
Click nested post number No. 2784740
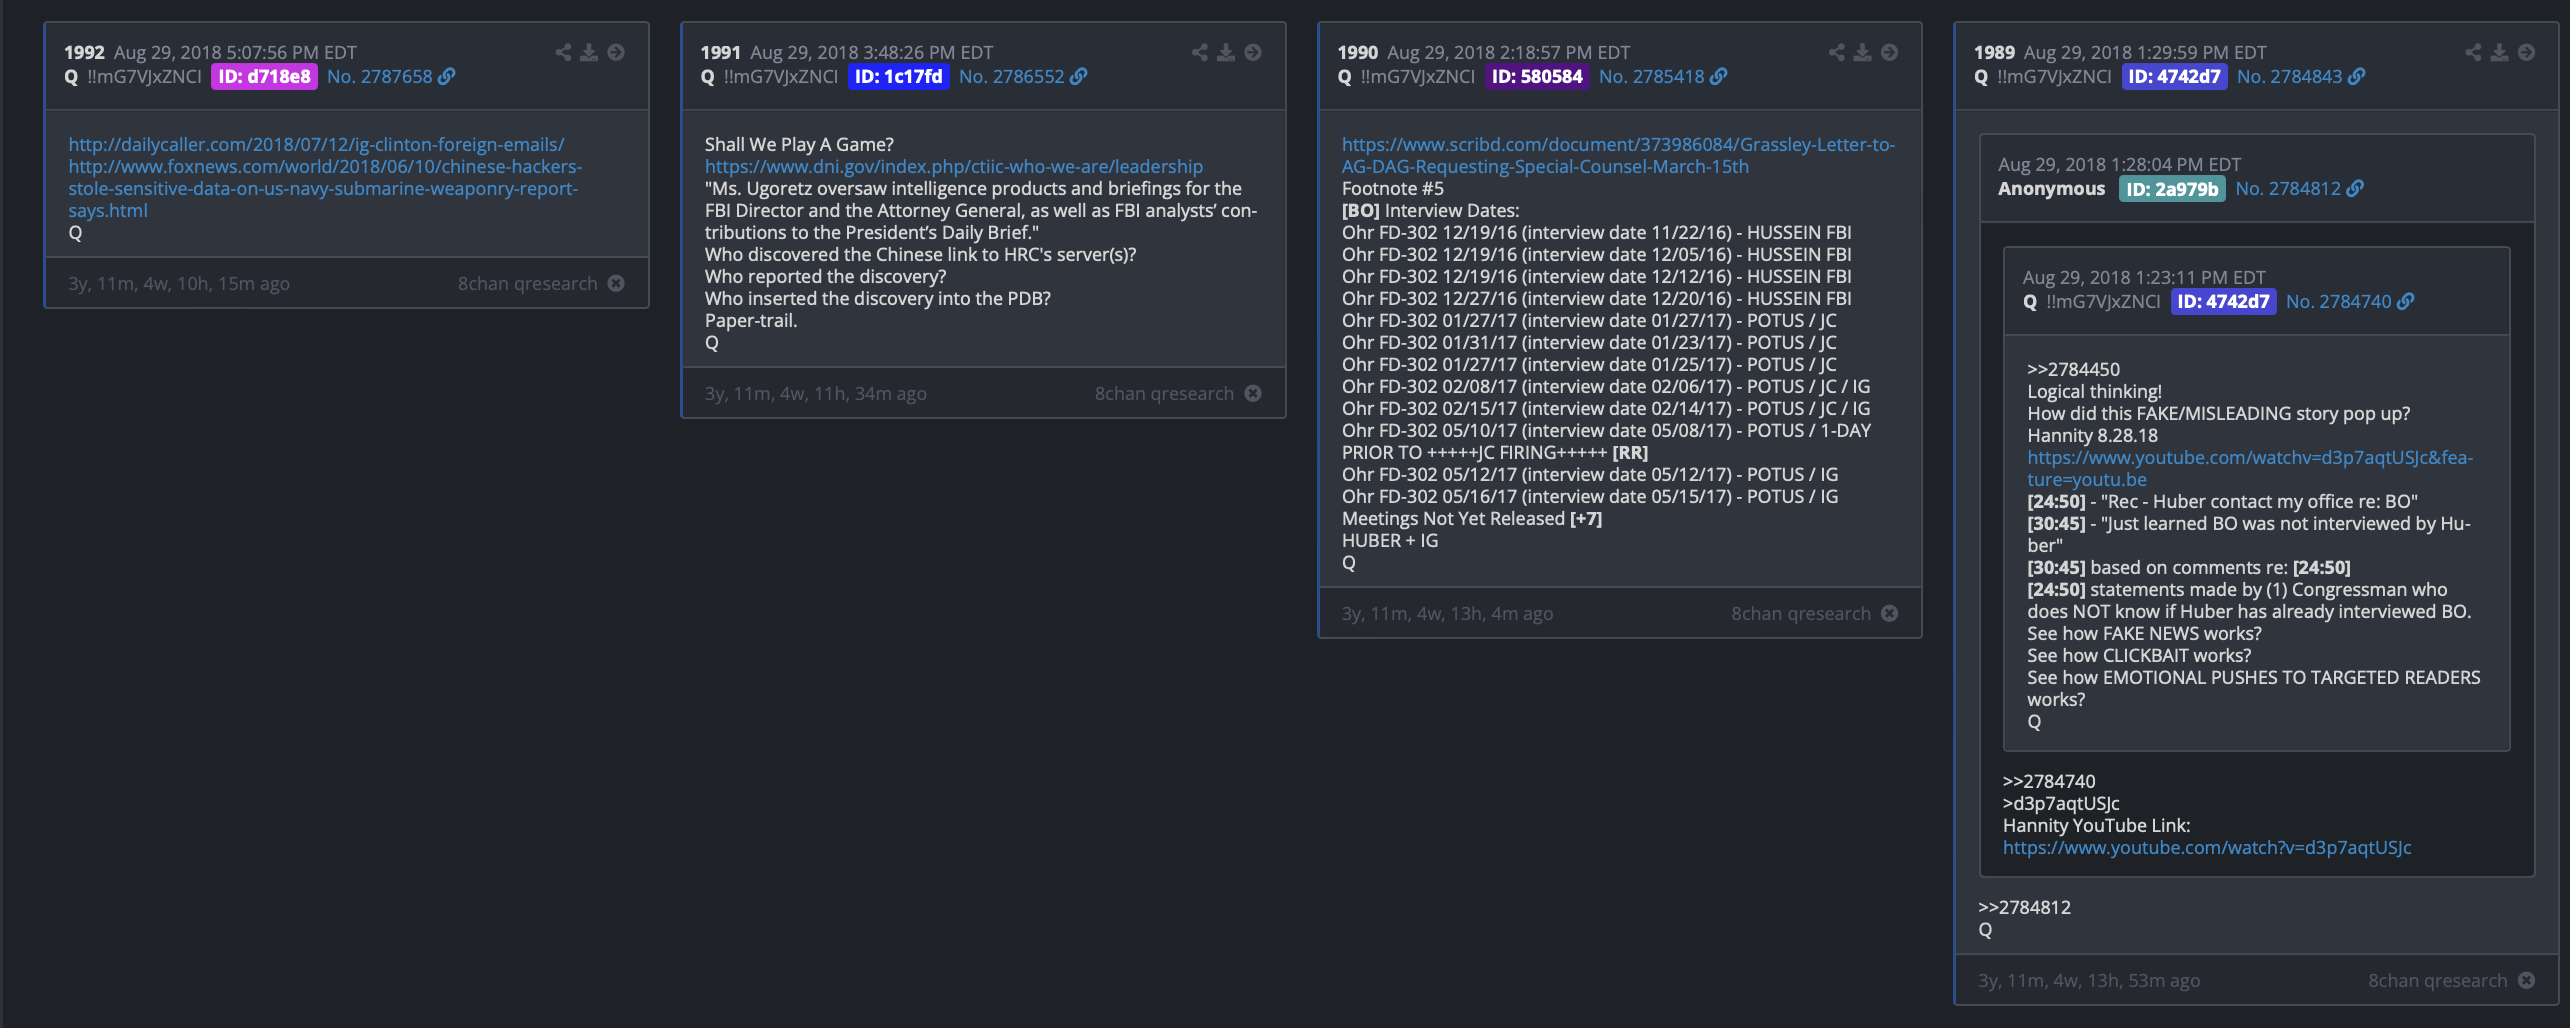coord(2338,301)
